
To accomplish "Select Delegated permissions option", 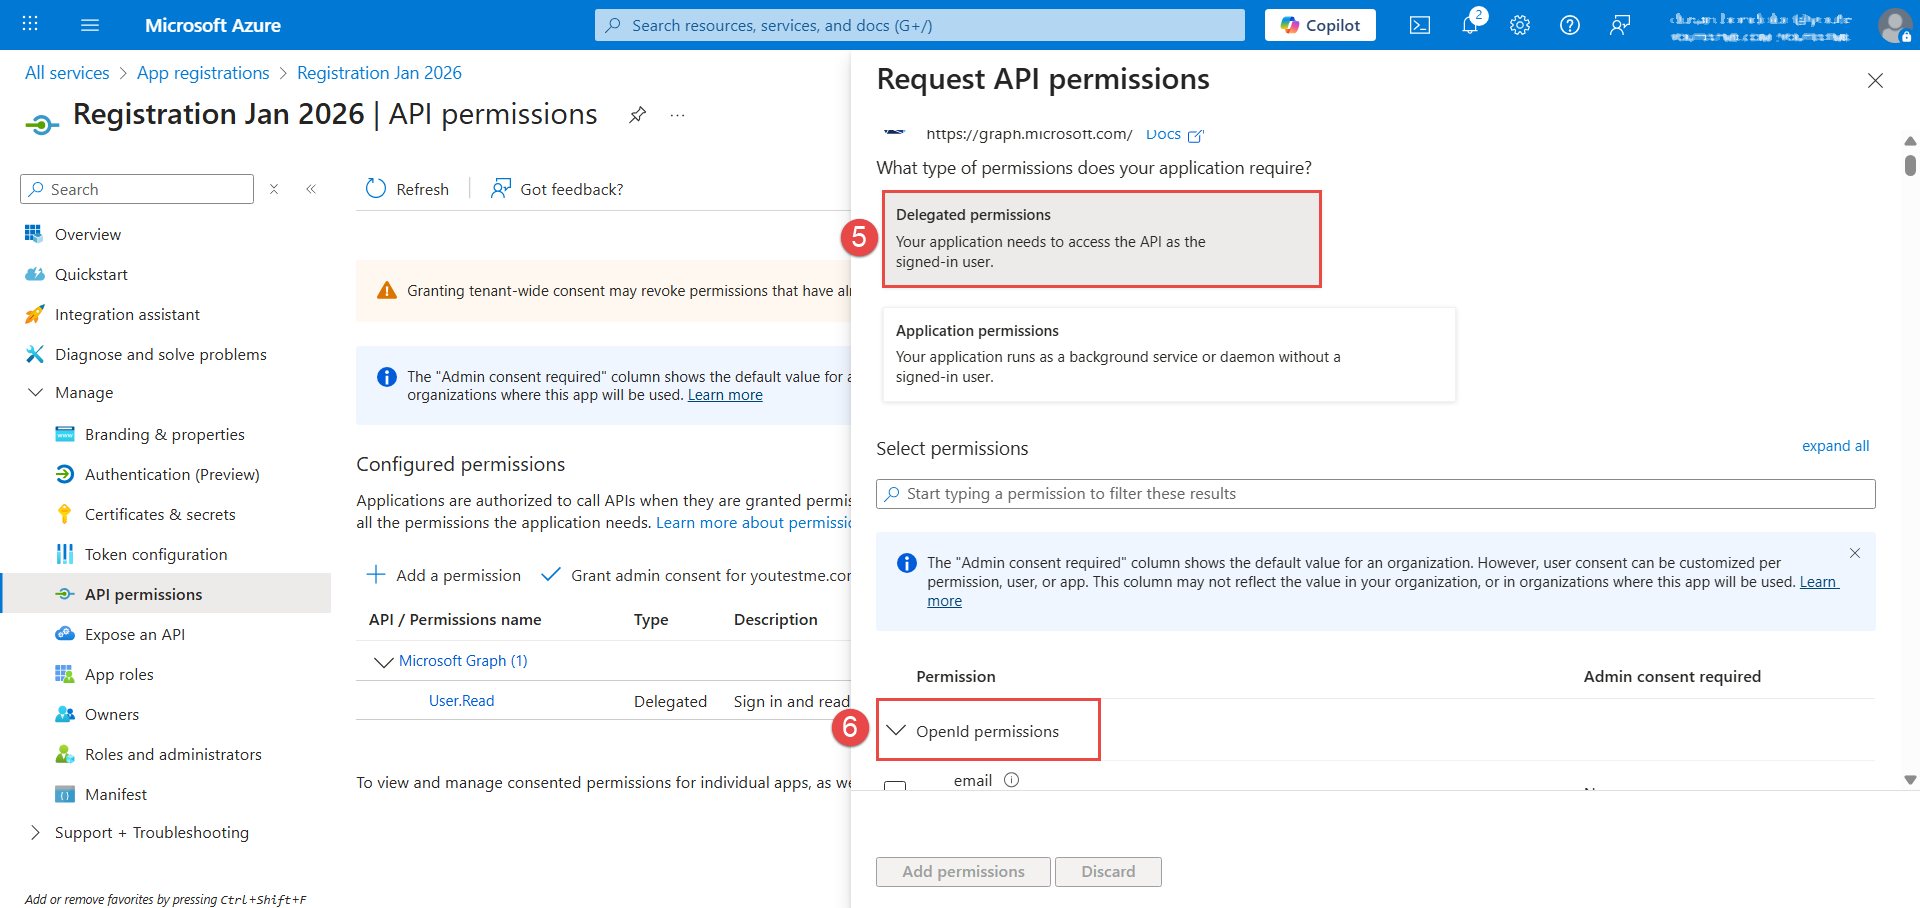I will click(1100, 239).
